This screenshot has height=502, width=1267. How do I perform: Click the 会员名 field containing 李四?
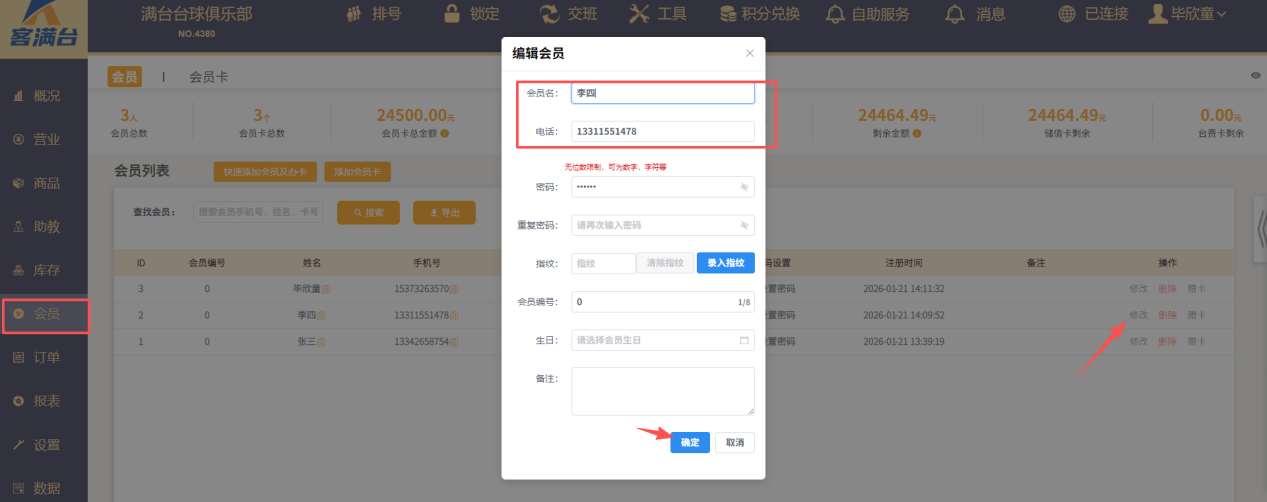663,93
